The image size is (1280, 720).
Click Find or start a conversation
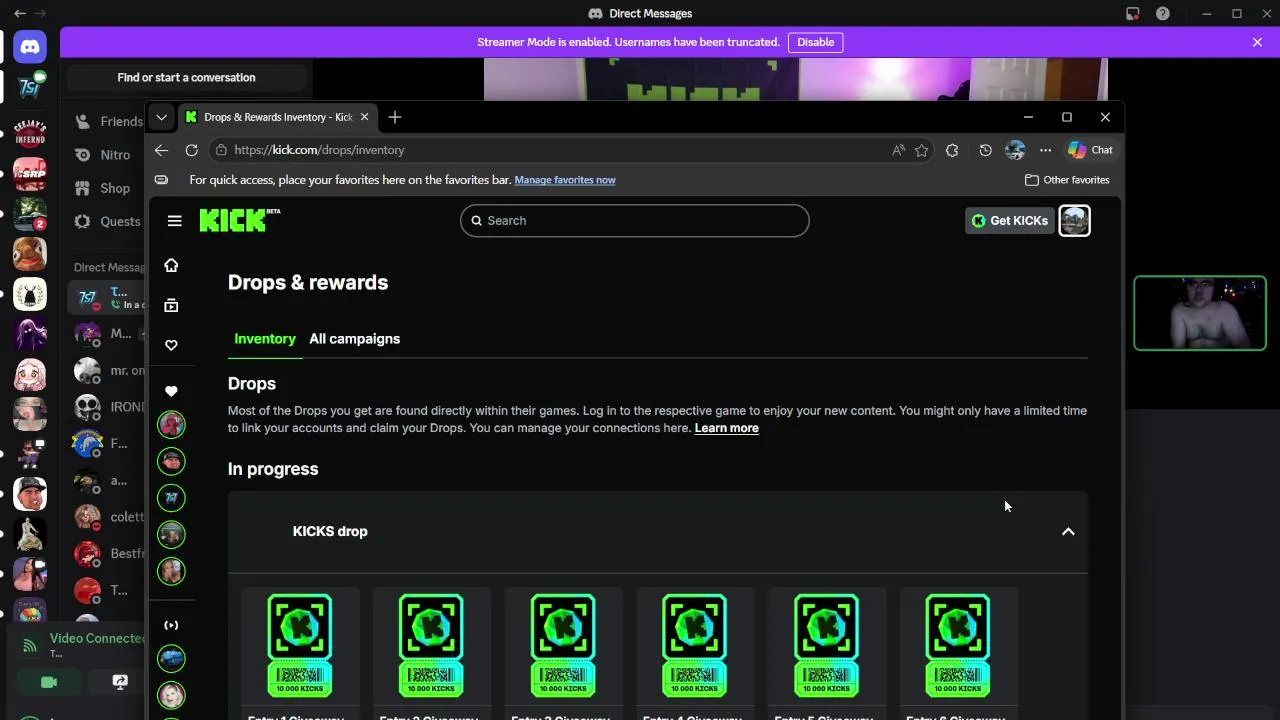186,78
